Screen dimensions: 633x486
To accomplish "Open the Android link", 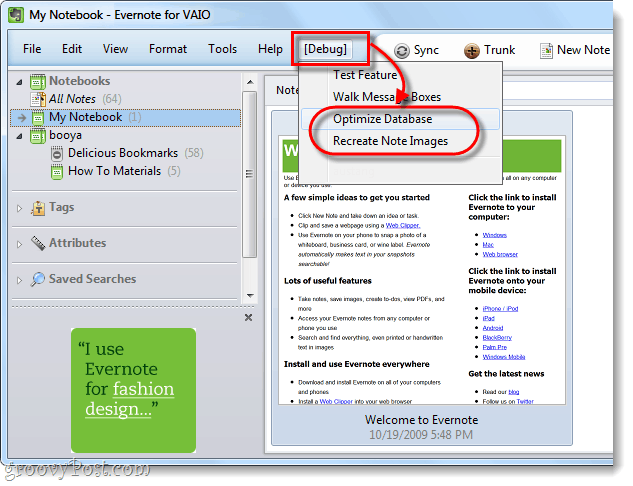I will (x=493, y=328).
